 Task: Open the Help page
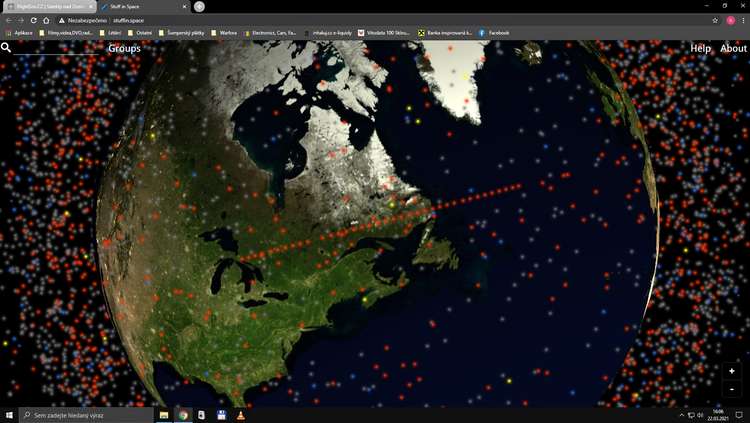[700, 48]
